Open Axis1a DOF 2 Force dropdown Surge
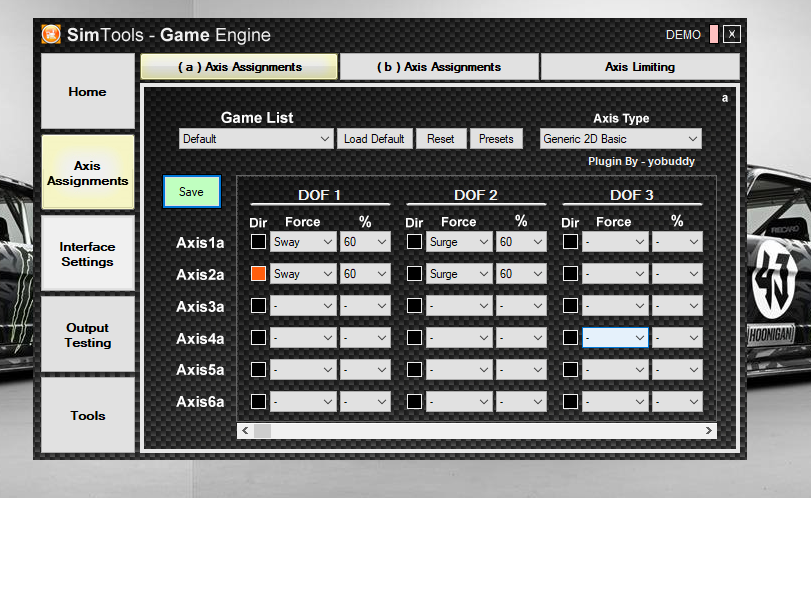This screenshot has width=811, height=616. [x=459, y=242]
